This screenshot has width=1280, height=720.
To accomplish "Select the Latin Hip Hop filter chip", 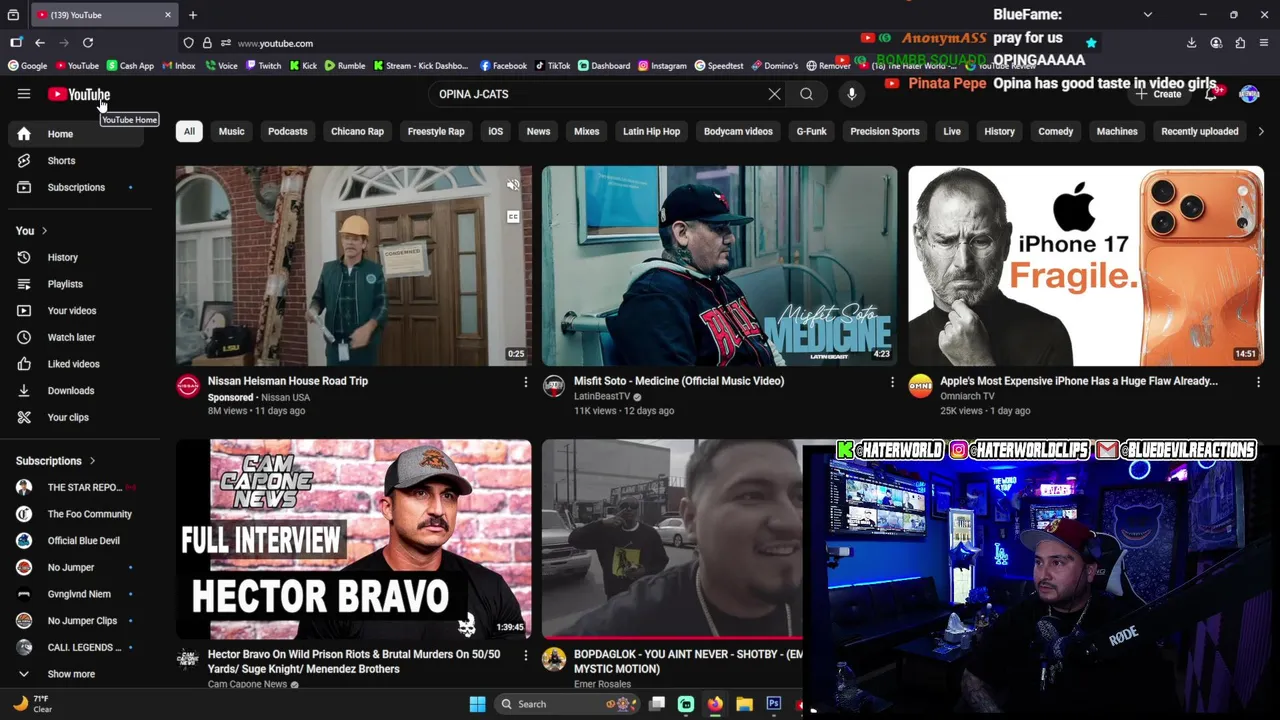I will pos(651,131).
